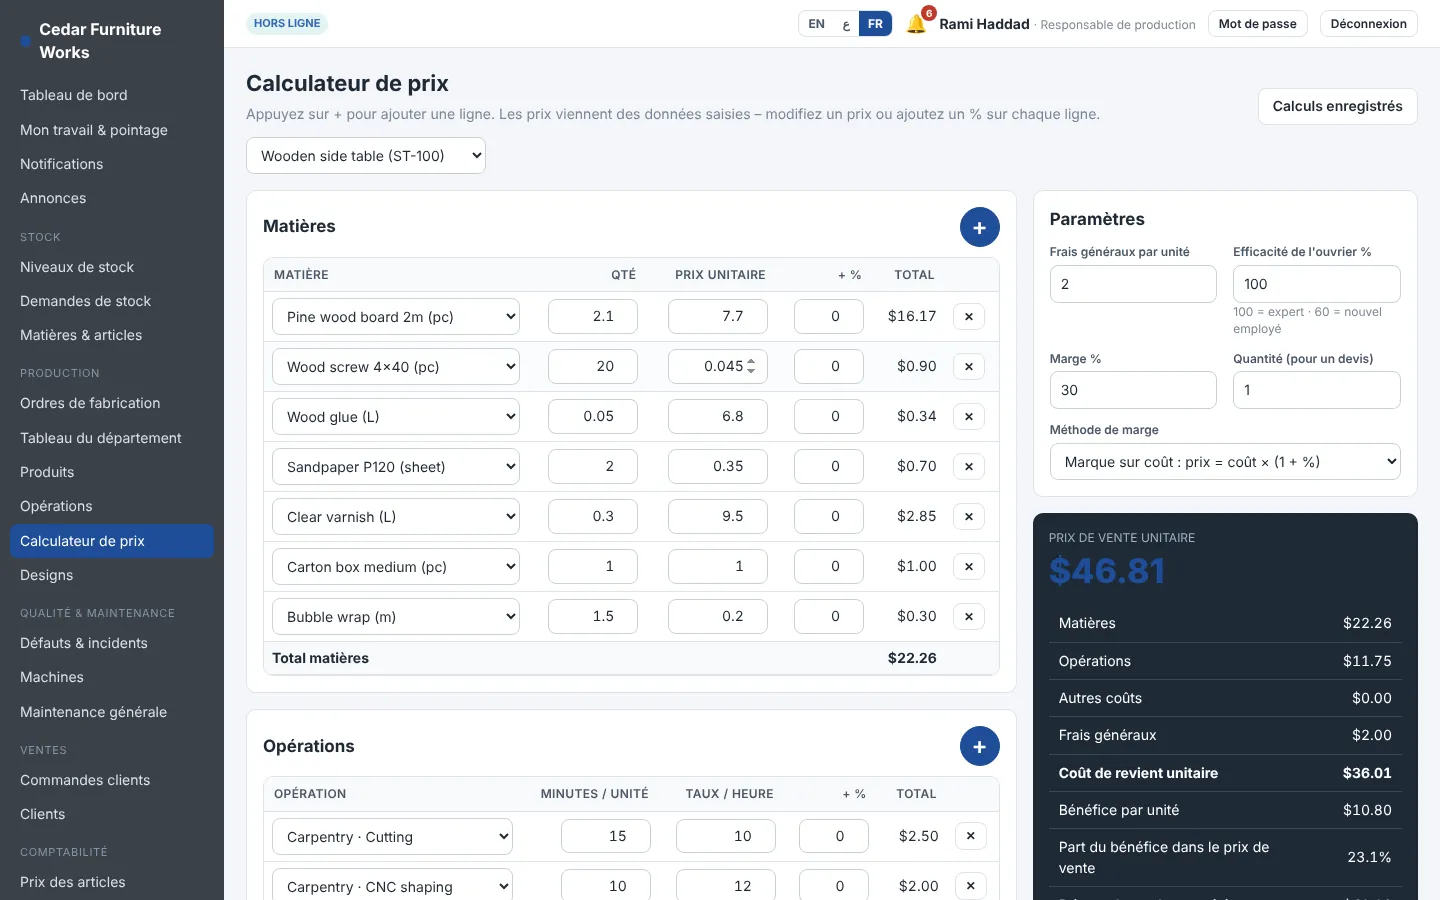Open the product selector Wooden side table
Image resolution: width=1440 pixels, height=900 pixels.
pos(366,156)
